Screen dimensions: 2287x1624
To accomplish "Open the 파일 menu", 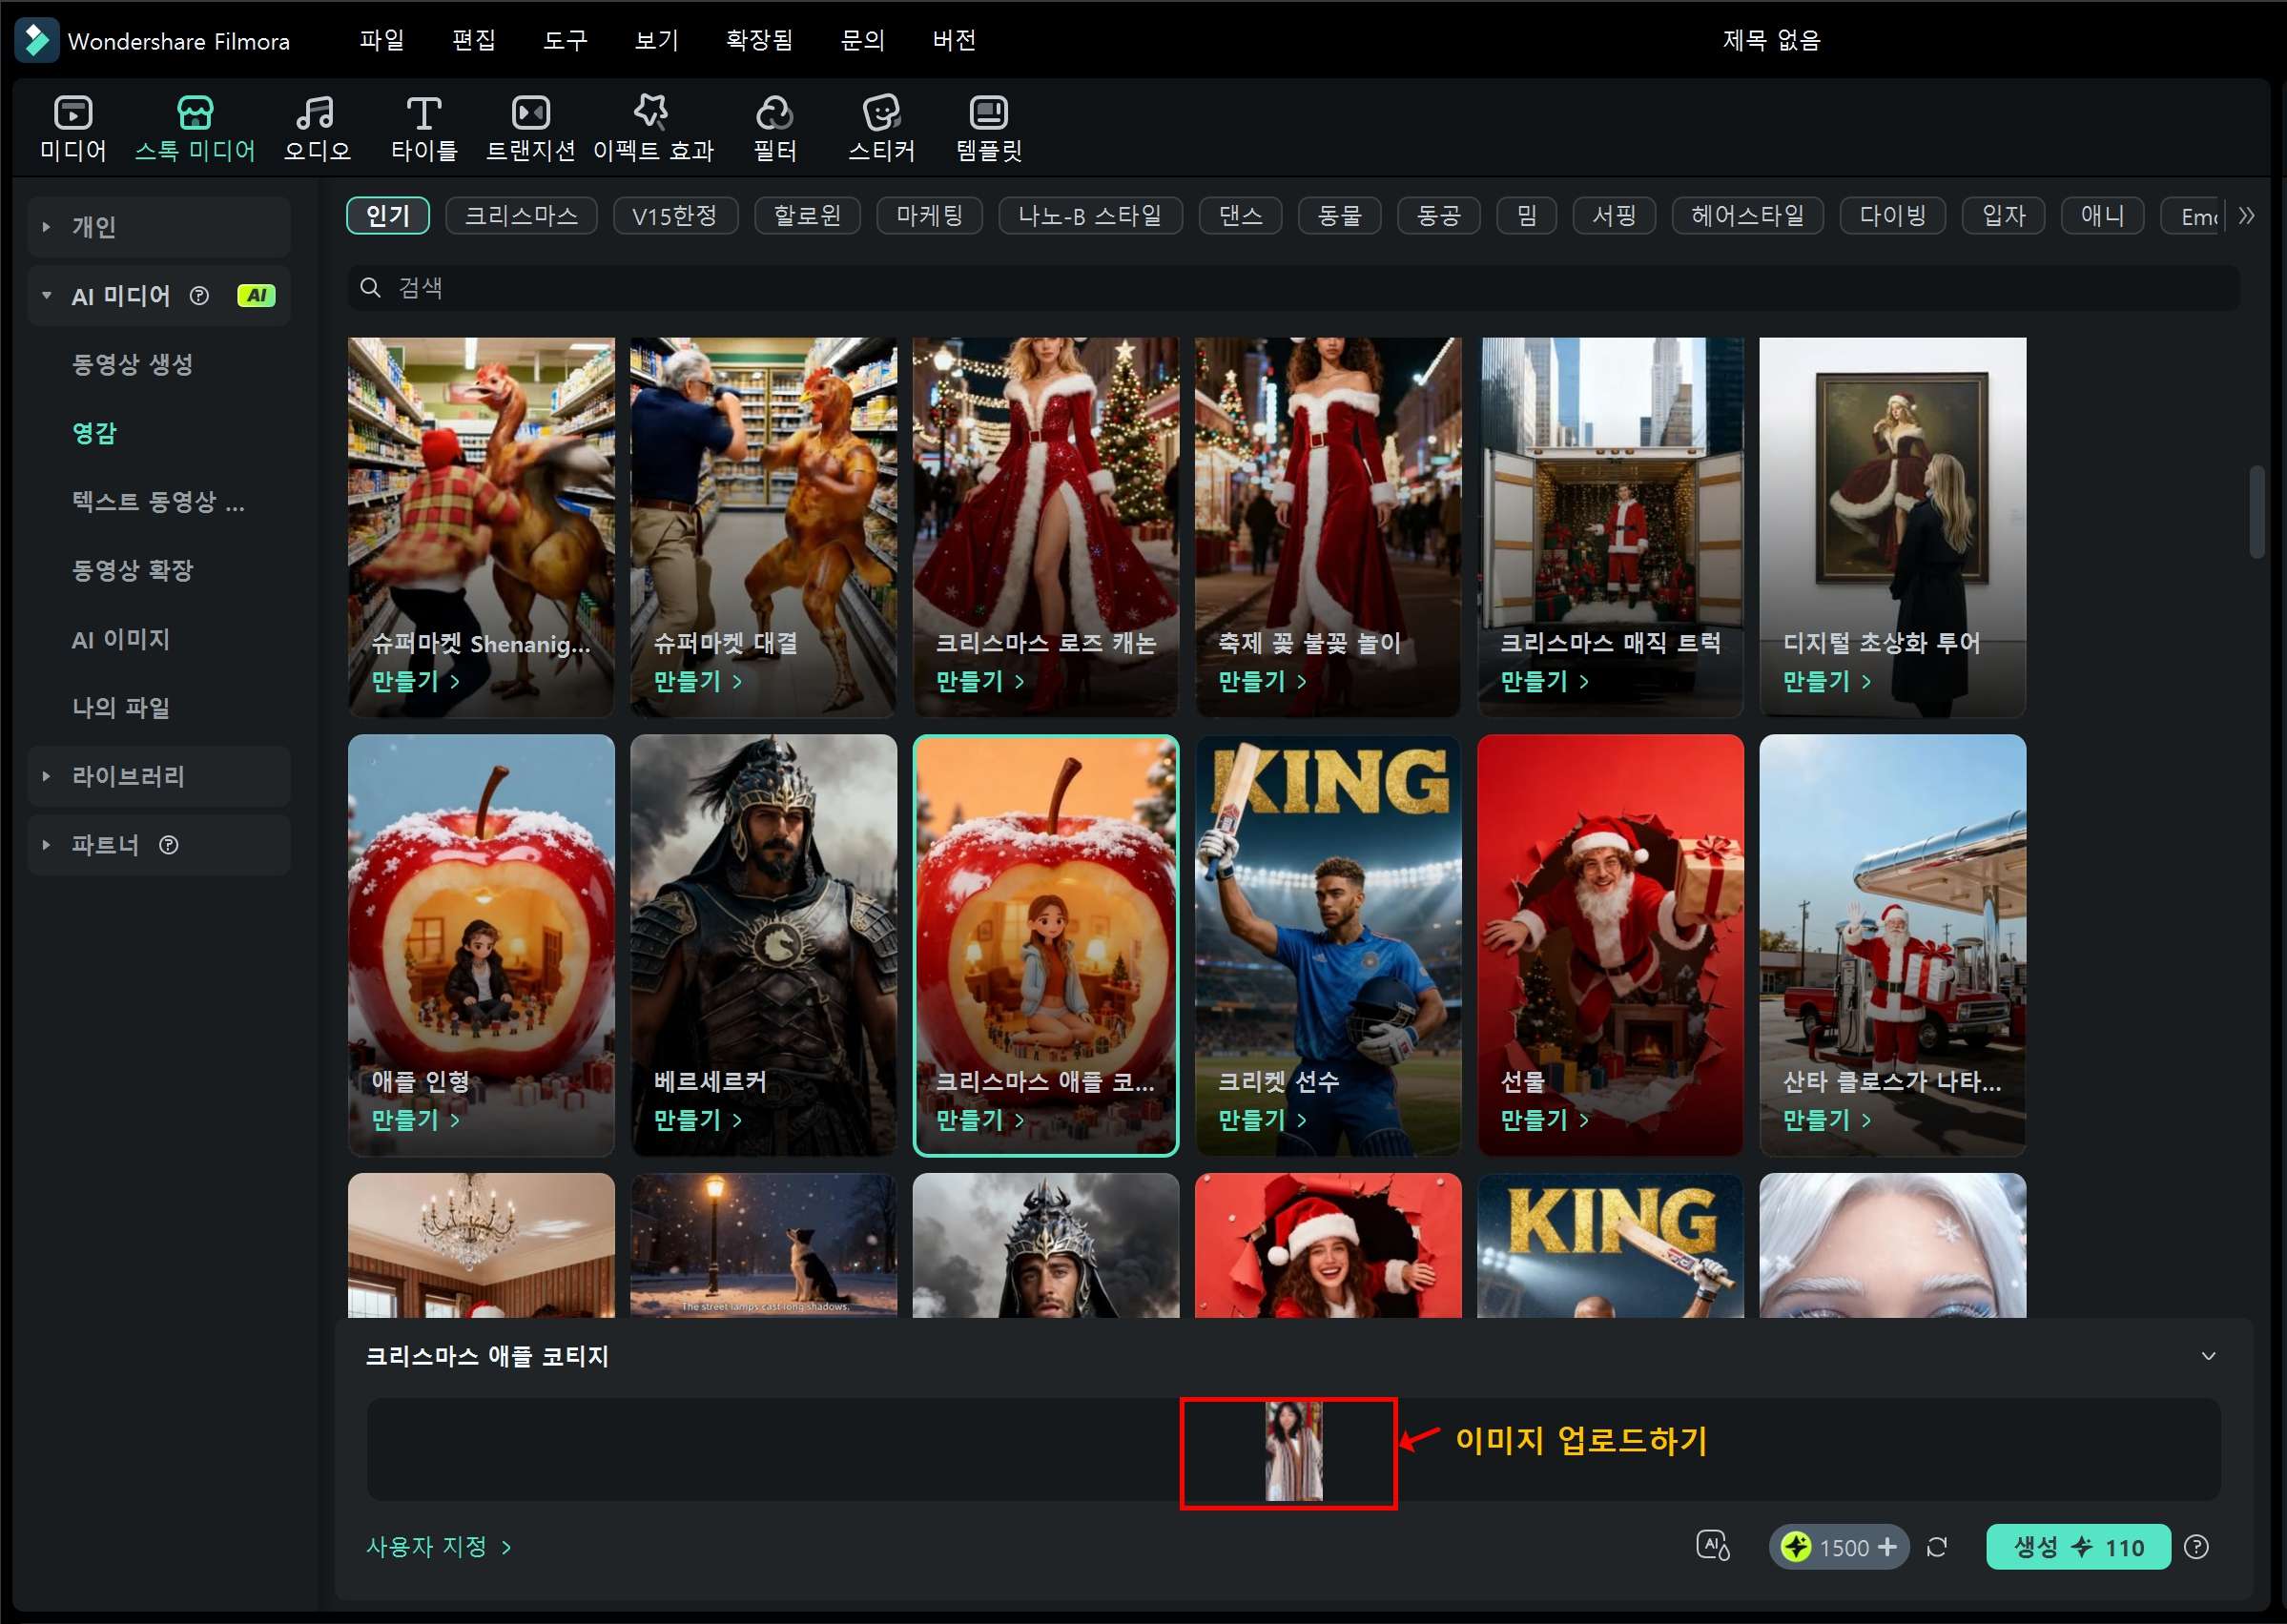I will coord(381,40).
